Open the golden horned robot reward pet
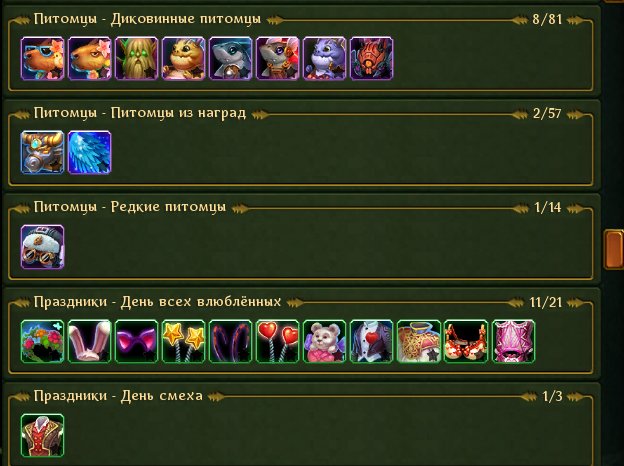624x466 pixels. [x=42, y=152]
